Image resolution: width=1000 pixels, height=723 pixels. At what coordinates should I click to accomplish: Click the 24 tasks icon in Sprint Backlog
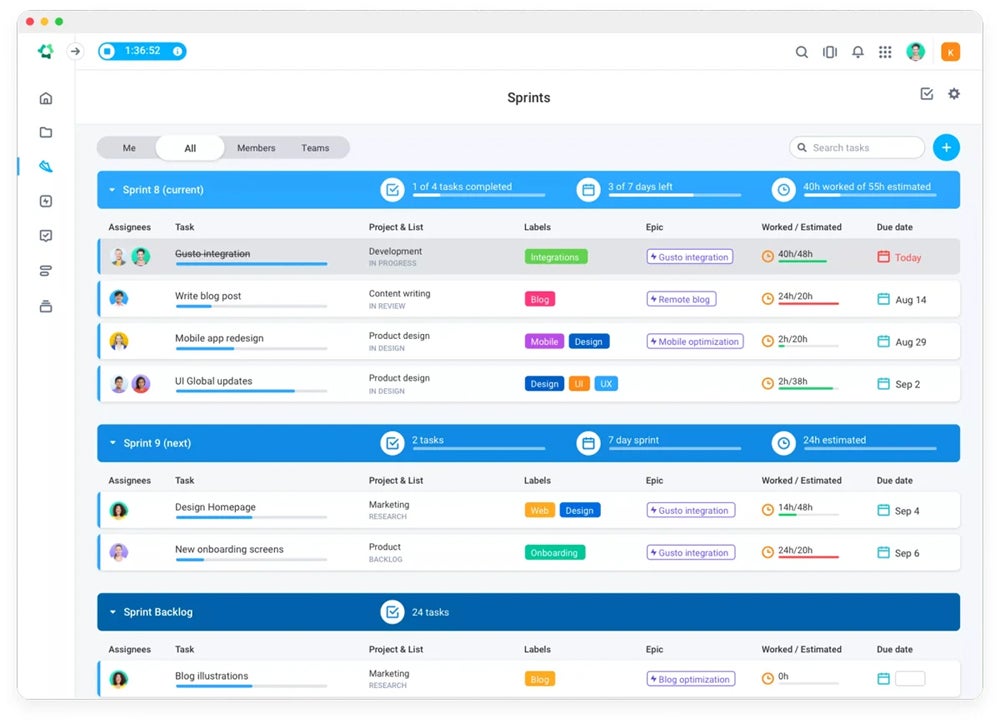(x=392, y=612)
